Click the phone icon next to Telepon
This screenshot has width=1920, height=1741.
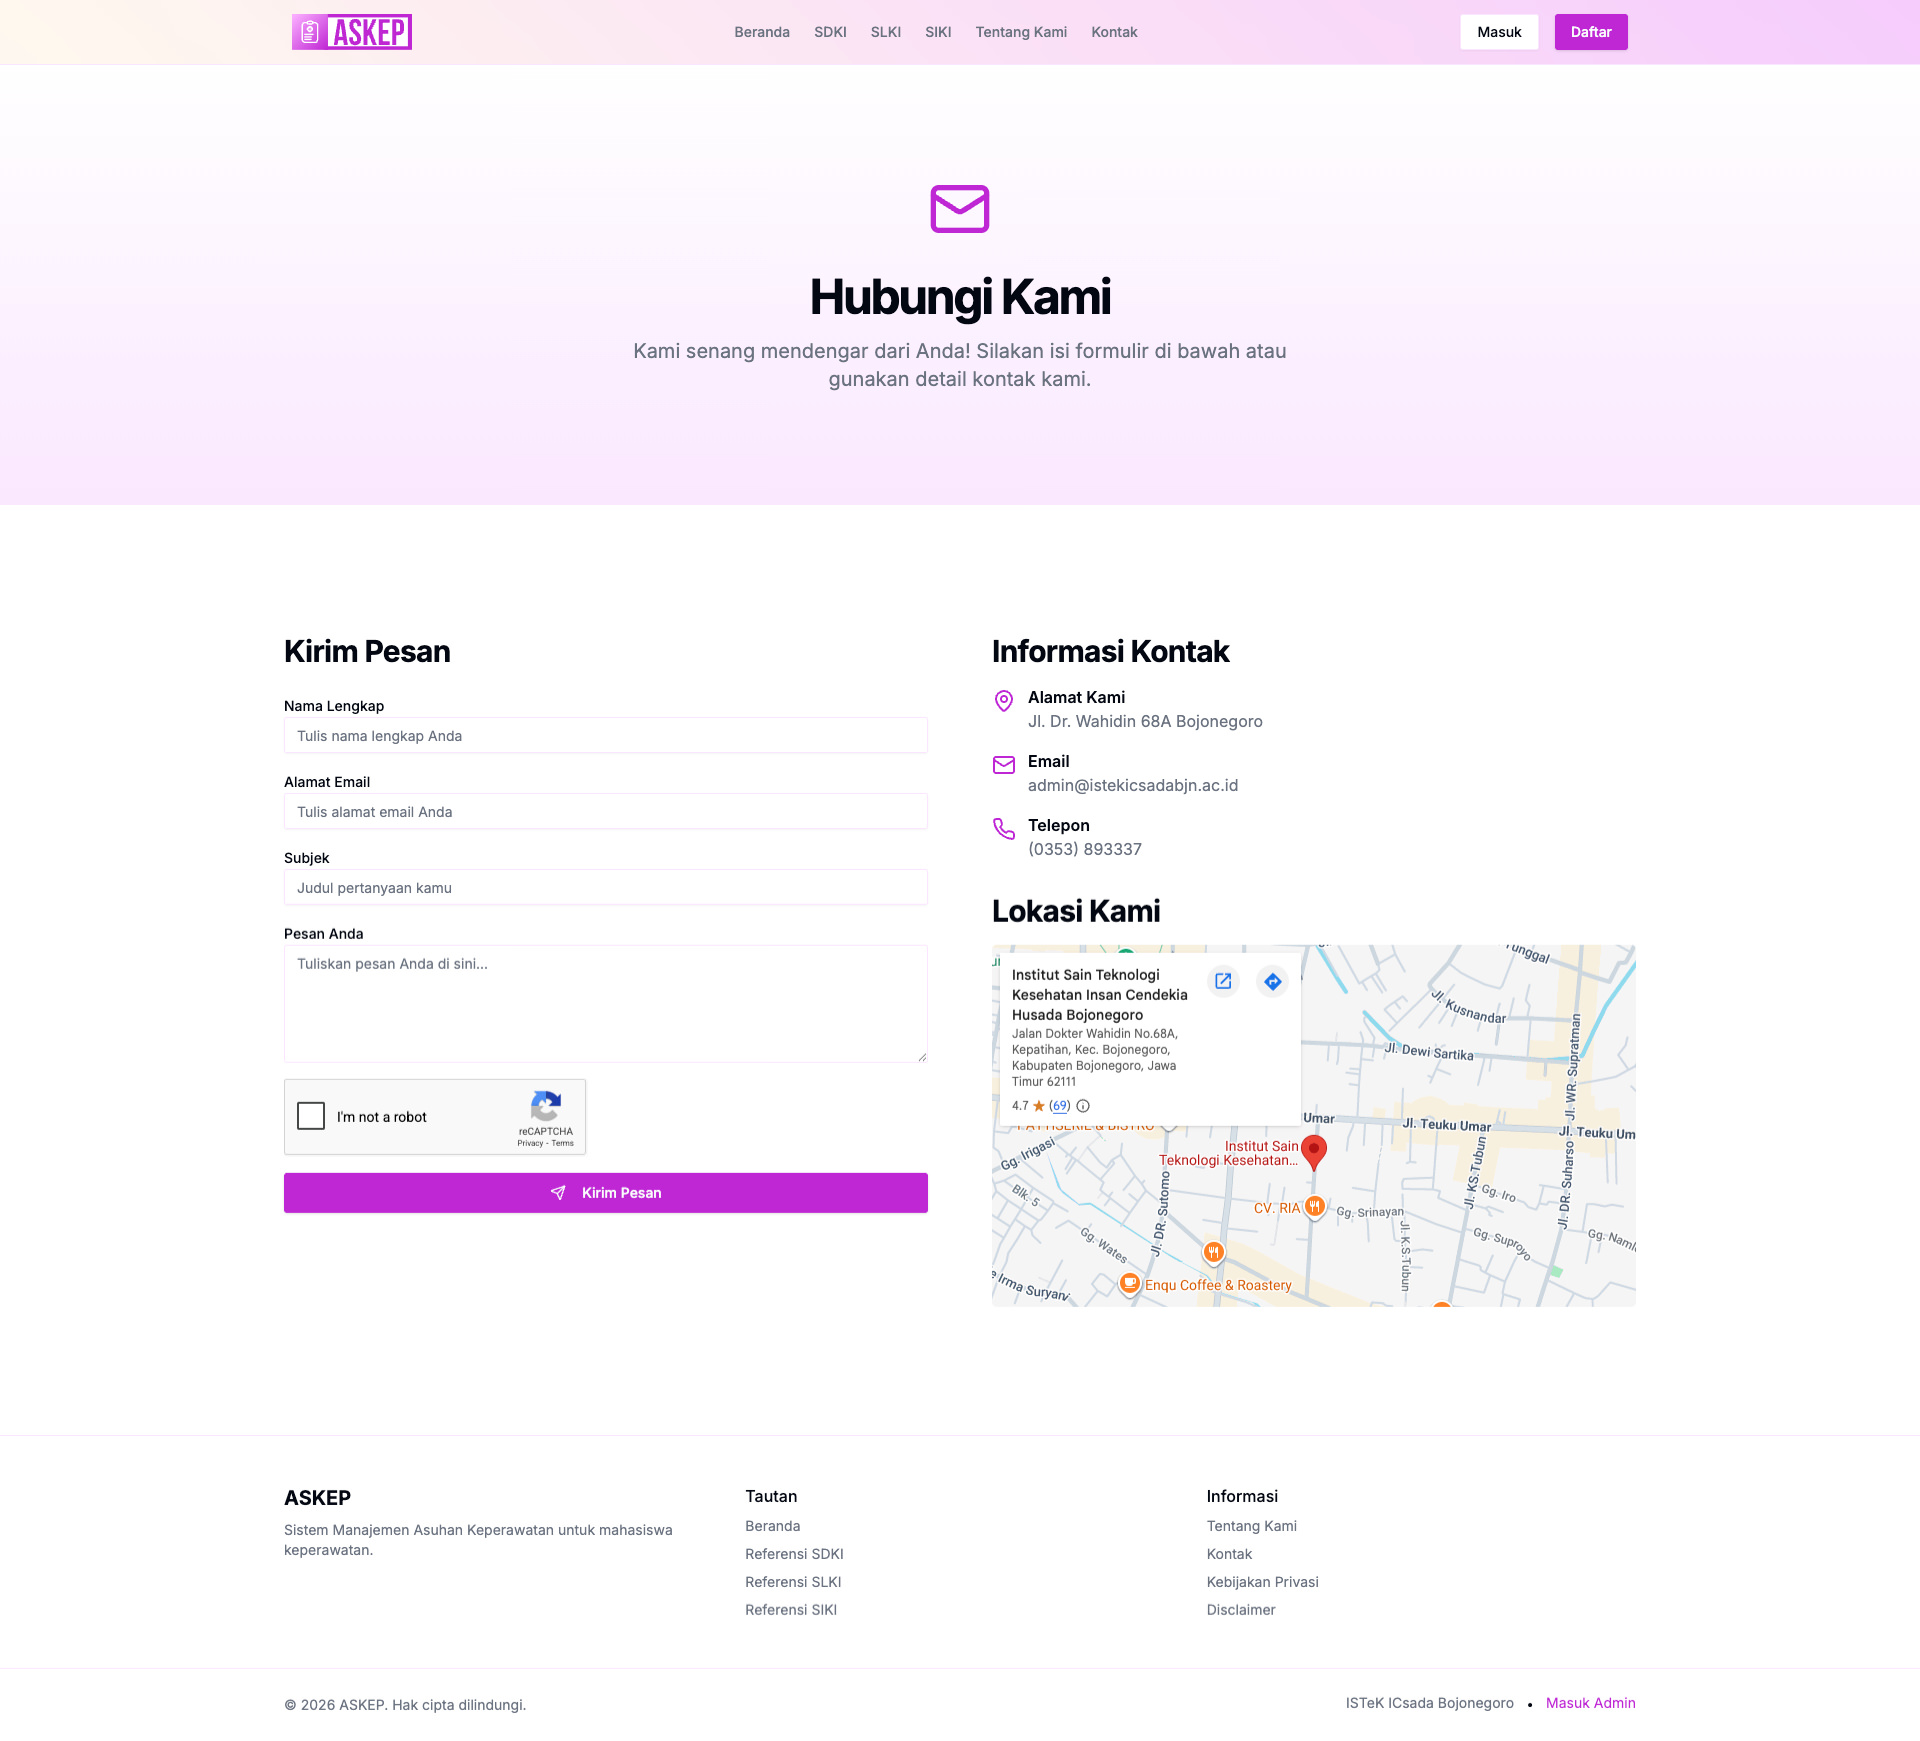(x=1003, y=829)
